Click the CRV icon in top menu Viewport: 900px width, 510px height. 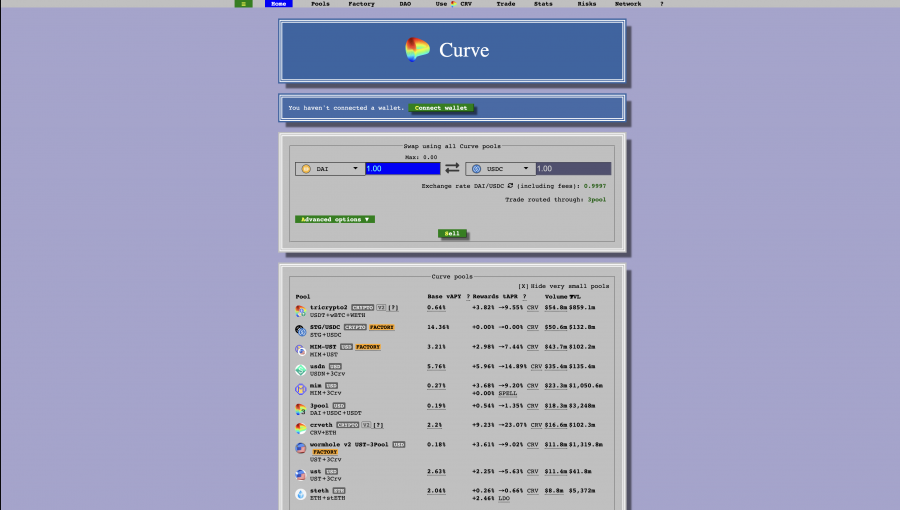click(x=453, y=3)
